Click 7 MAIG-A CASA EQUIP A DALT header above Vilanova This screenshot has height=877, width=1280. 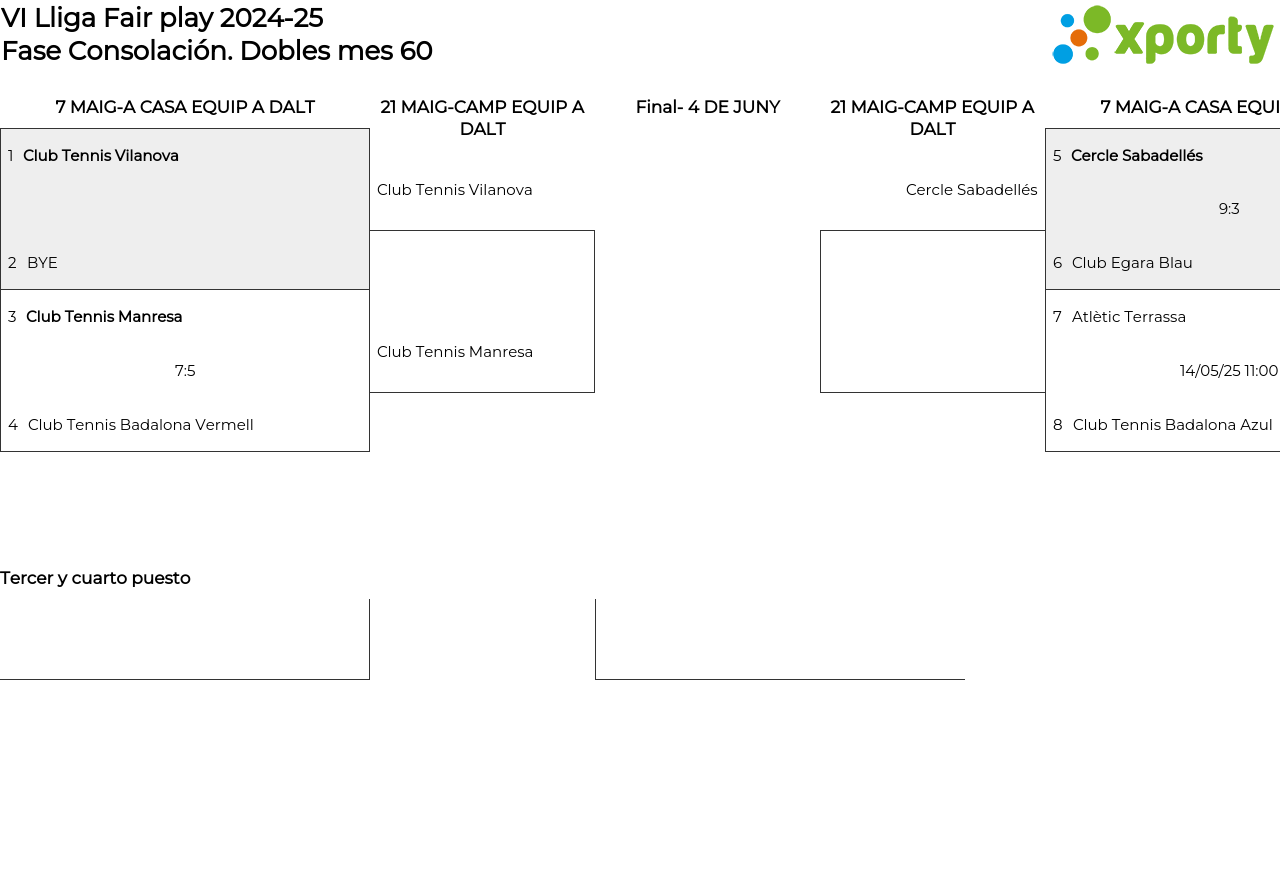pyautogui.click(x=185, y=107)
